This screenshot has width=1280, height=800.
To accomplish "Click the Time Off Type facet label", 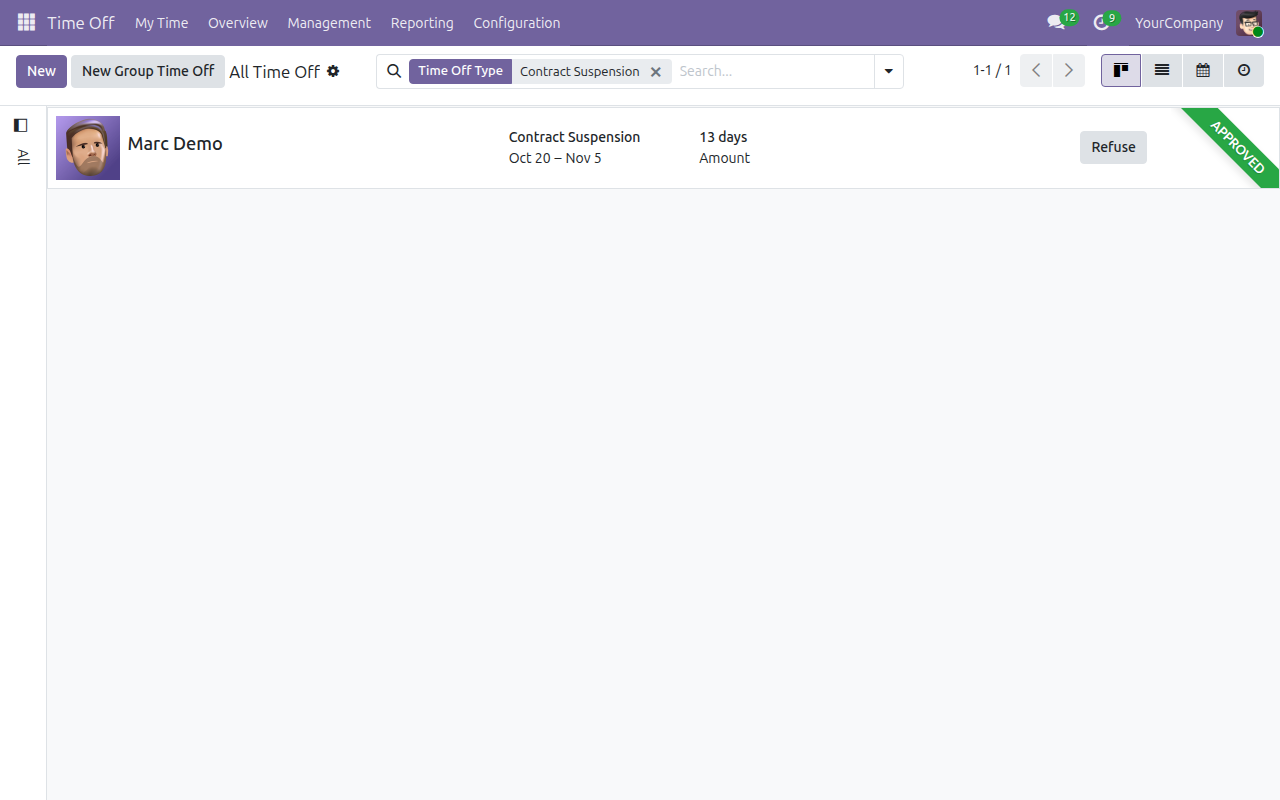I will 460,71.
